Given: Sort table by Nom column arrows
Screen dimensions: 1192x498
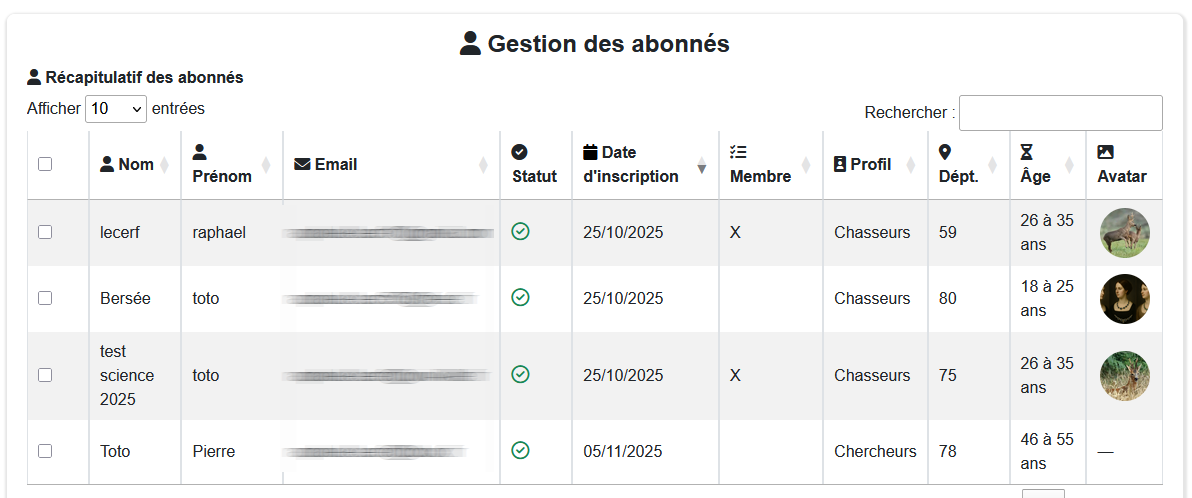Looking at the screenshot, I should 165,164.
